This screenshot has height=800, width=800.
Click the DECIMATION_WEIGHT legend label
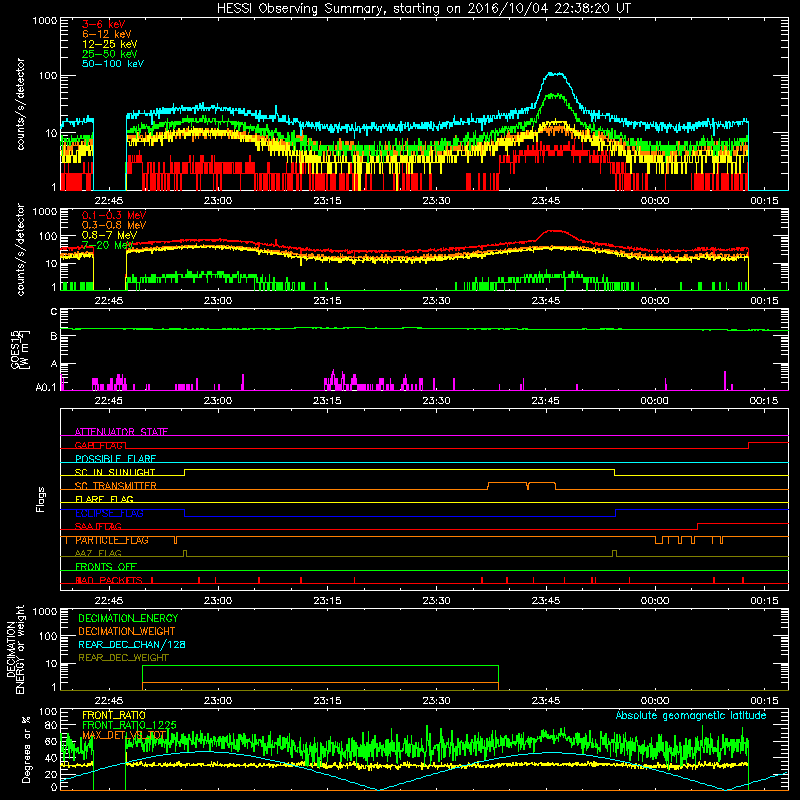[127, 631]
